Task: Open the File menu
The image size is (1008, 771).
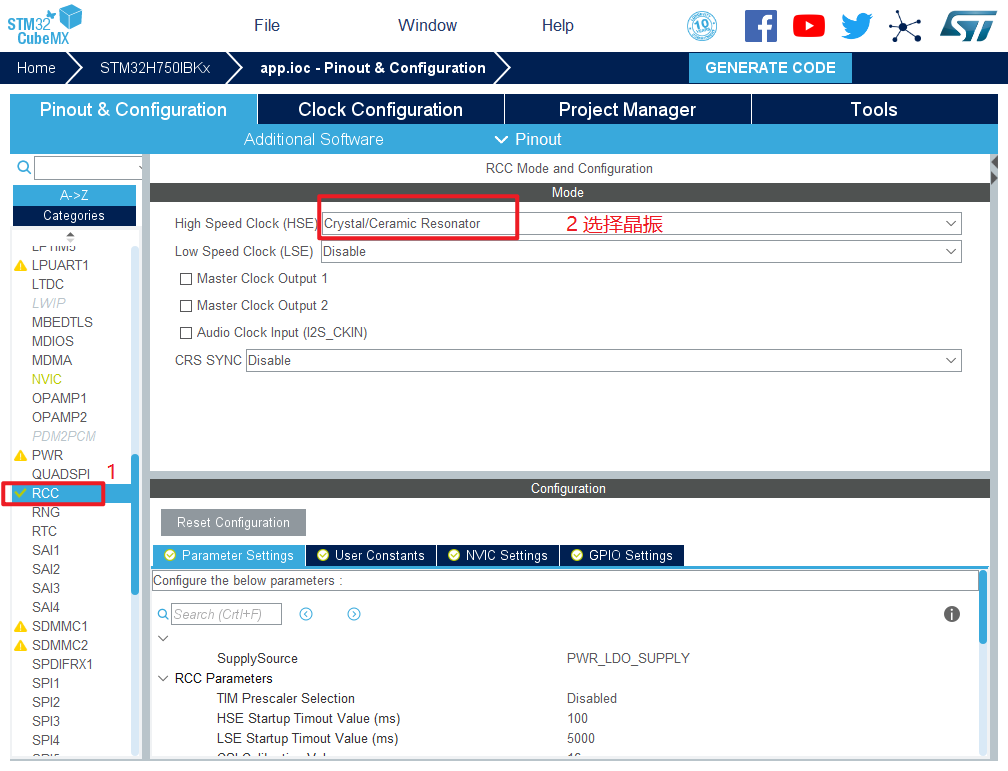Action: click(267, 26)
